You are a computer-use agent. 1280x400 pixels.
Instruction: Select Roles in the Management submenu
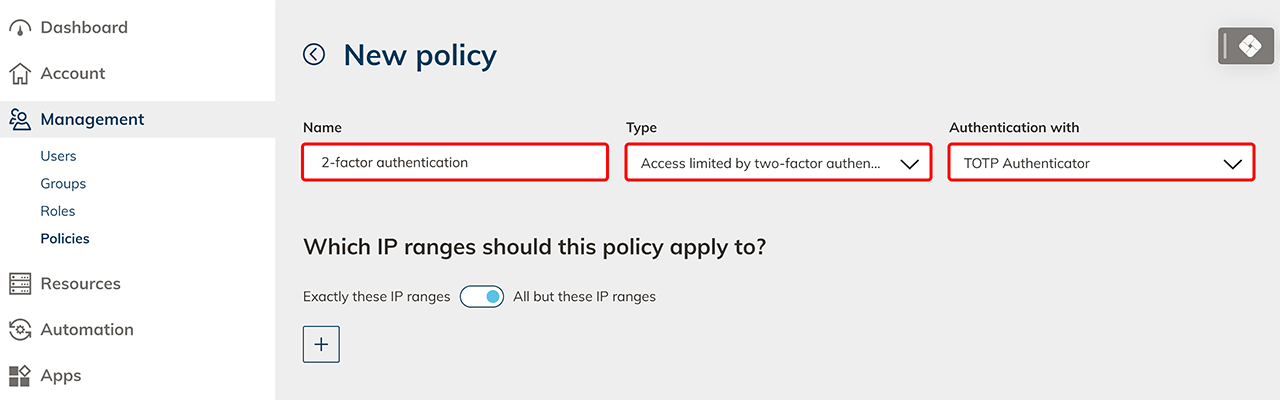pos(58,211)
